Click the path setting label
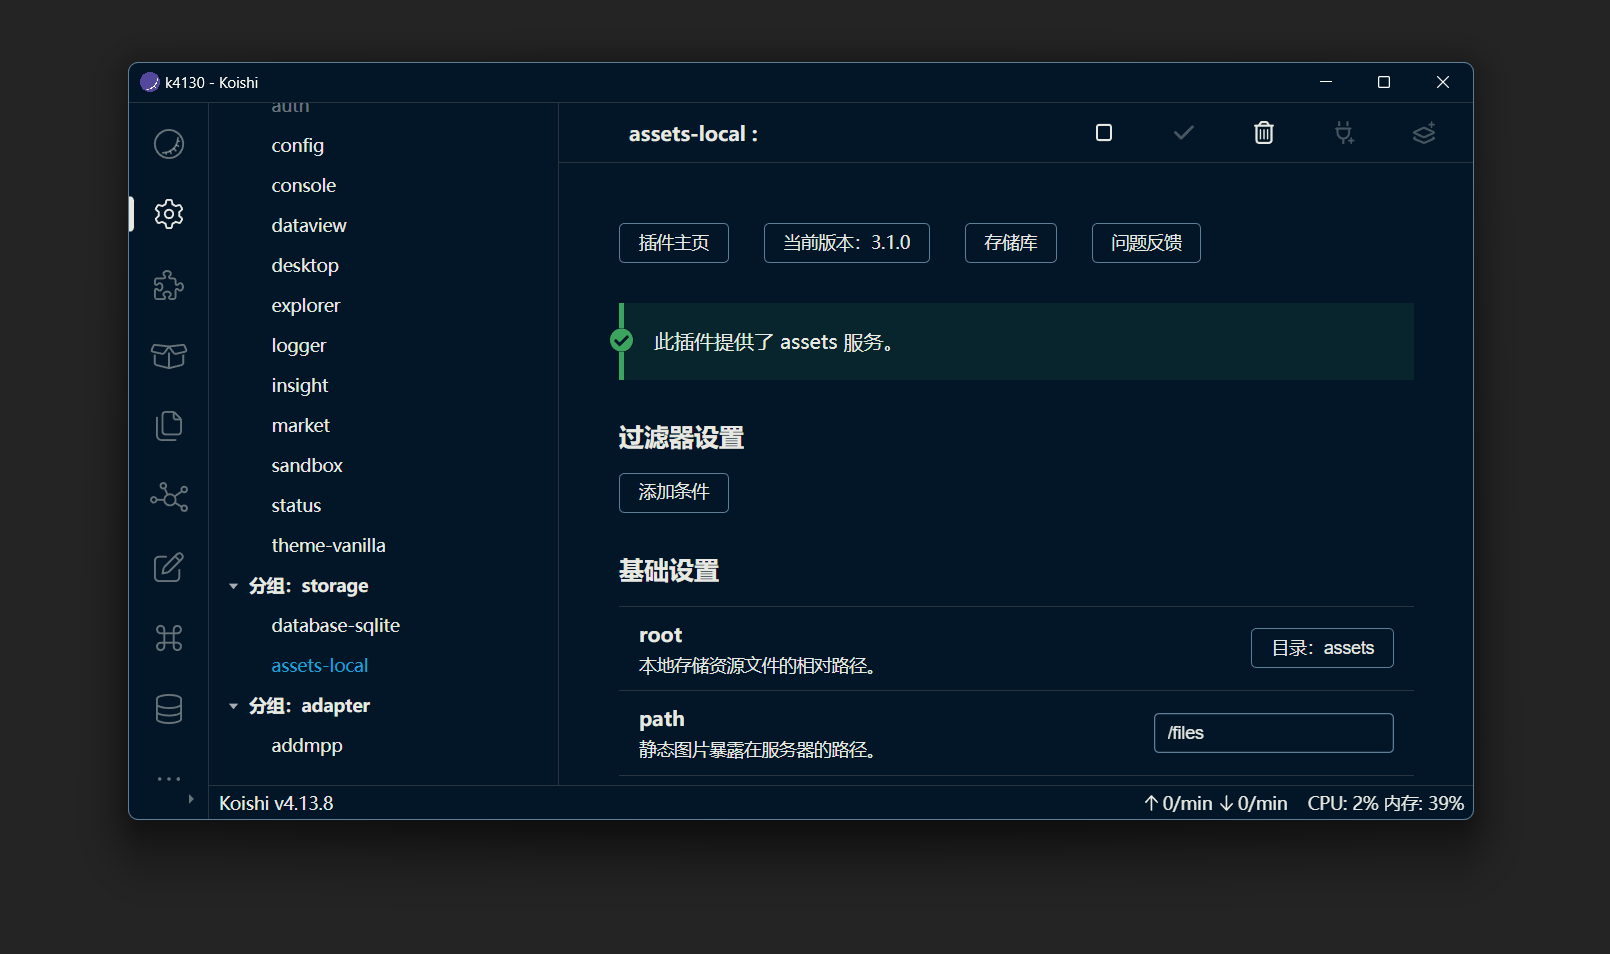Image resolution: width=1610 pixels, height=954 pixels. pos(662,719)
